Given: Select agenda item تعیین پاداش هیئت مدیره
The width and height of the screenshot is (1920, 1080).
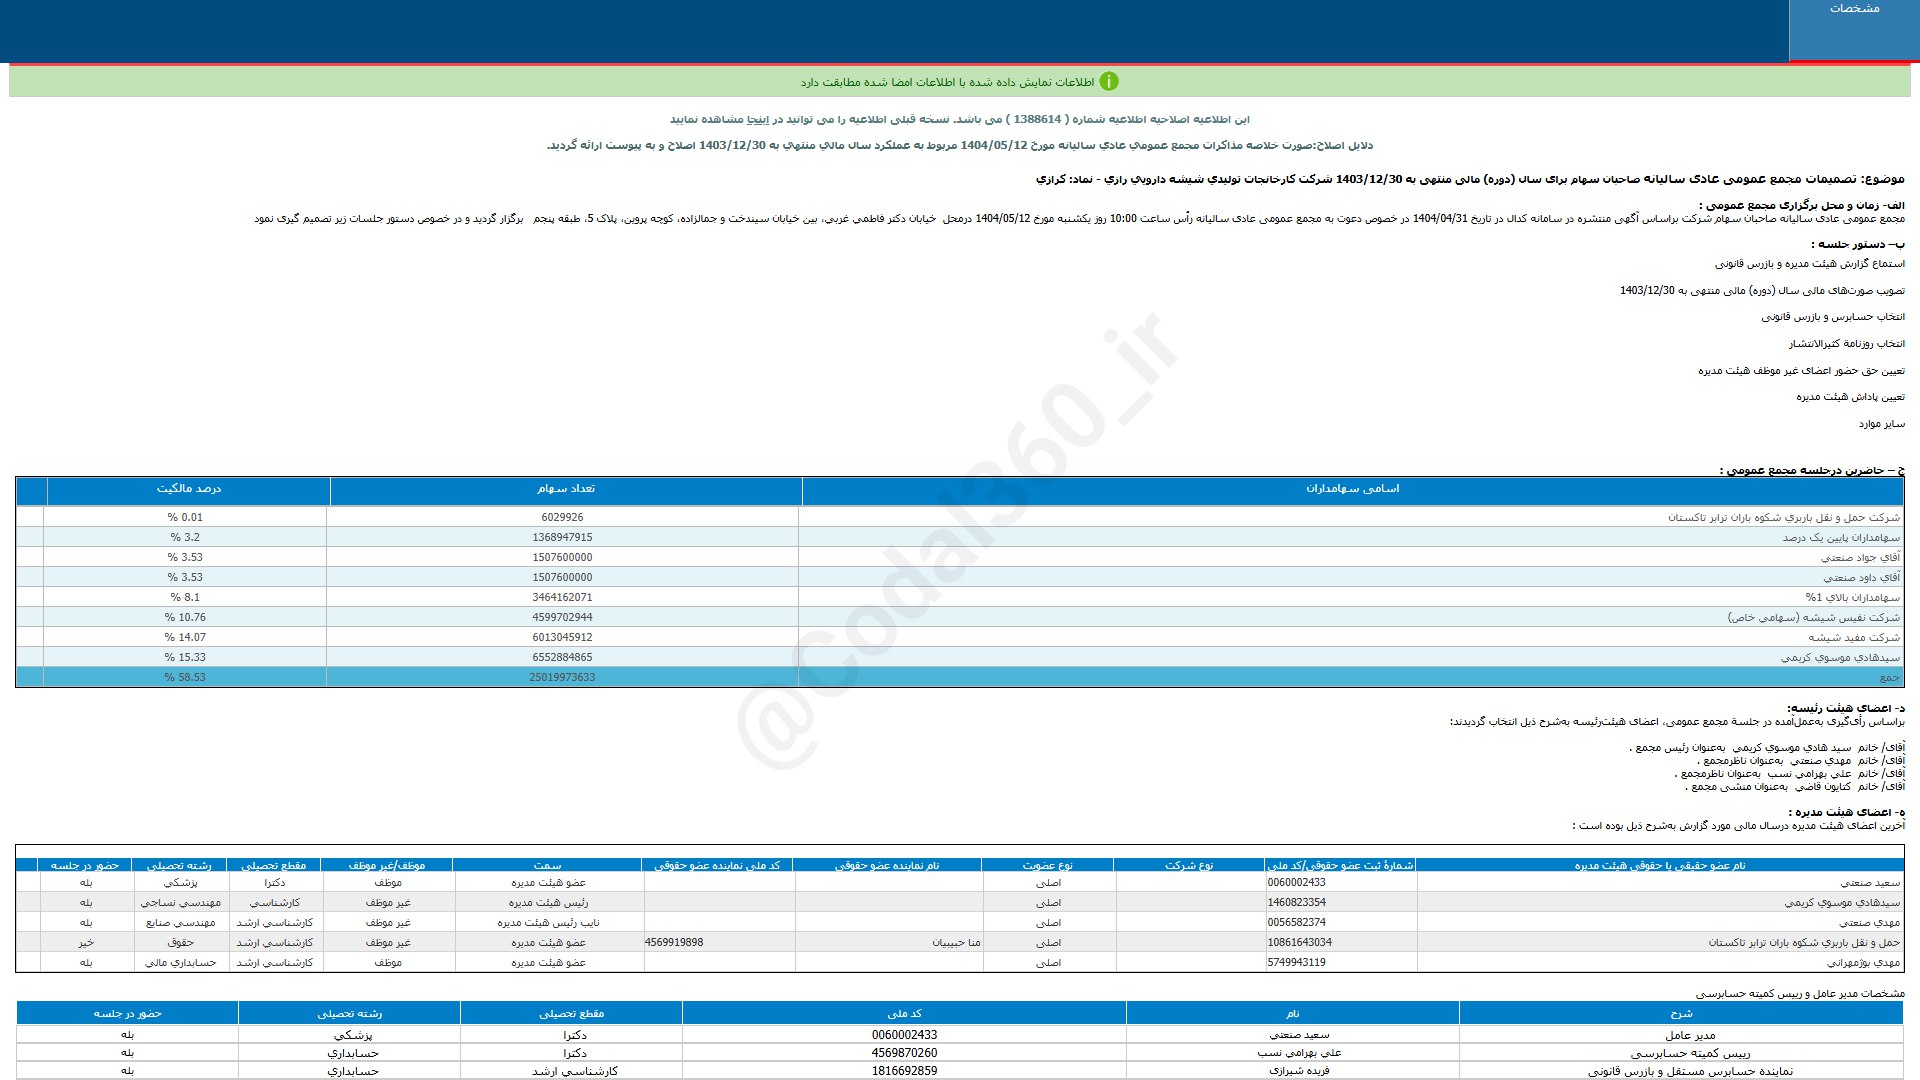Looking at the screenshot, I should pos(1850,397).
